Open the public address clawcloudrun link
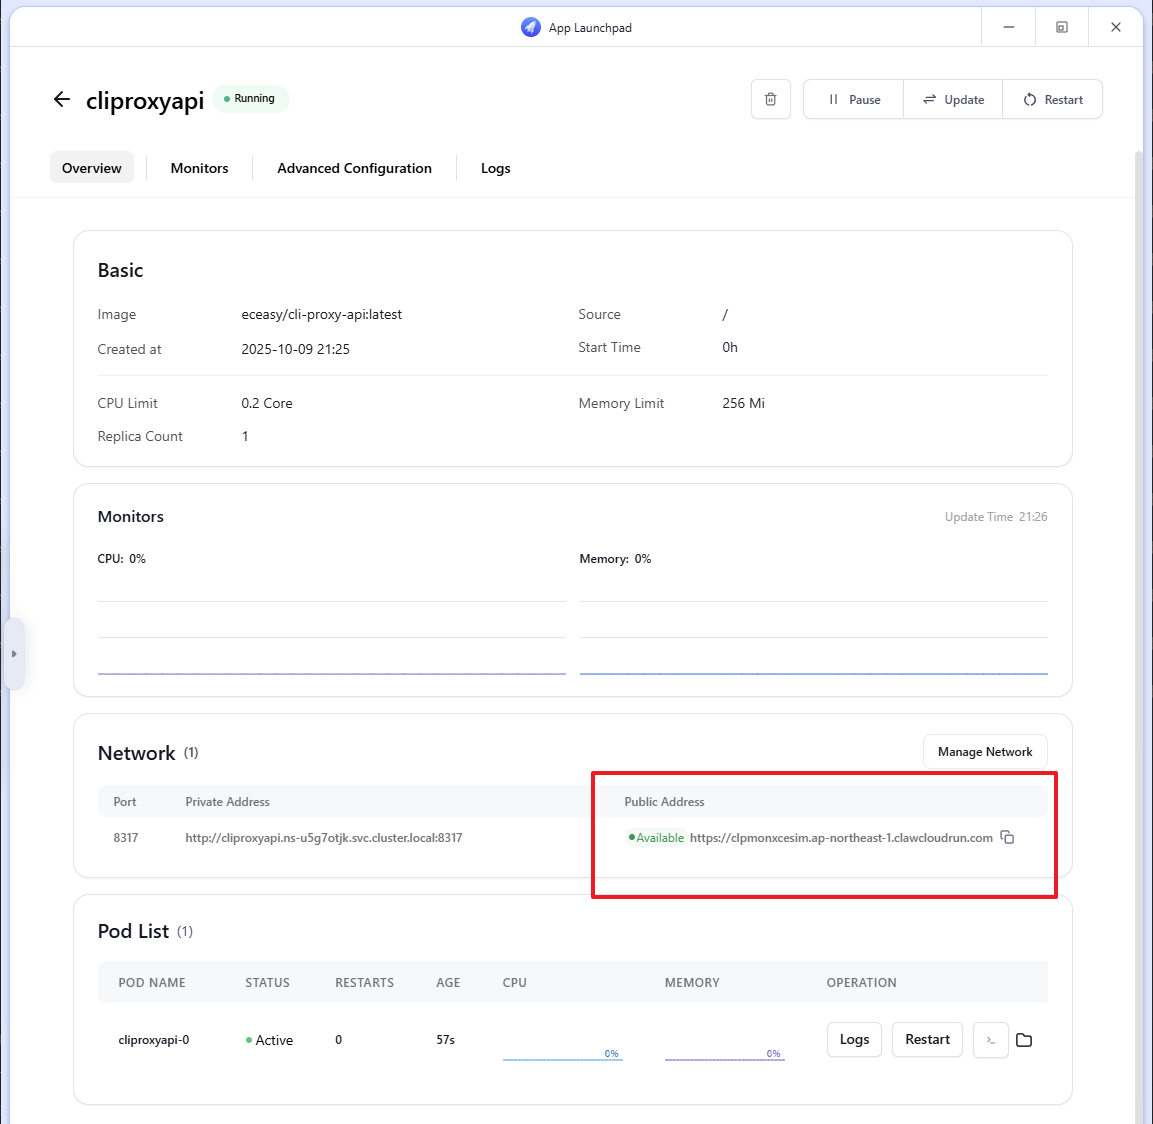The width and height of the screenshot is (1153, 1124). (841, 838)
